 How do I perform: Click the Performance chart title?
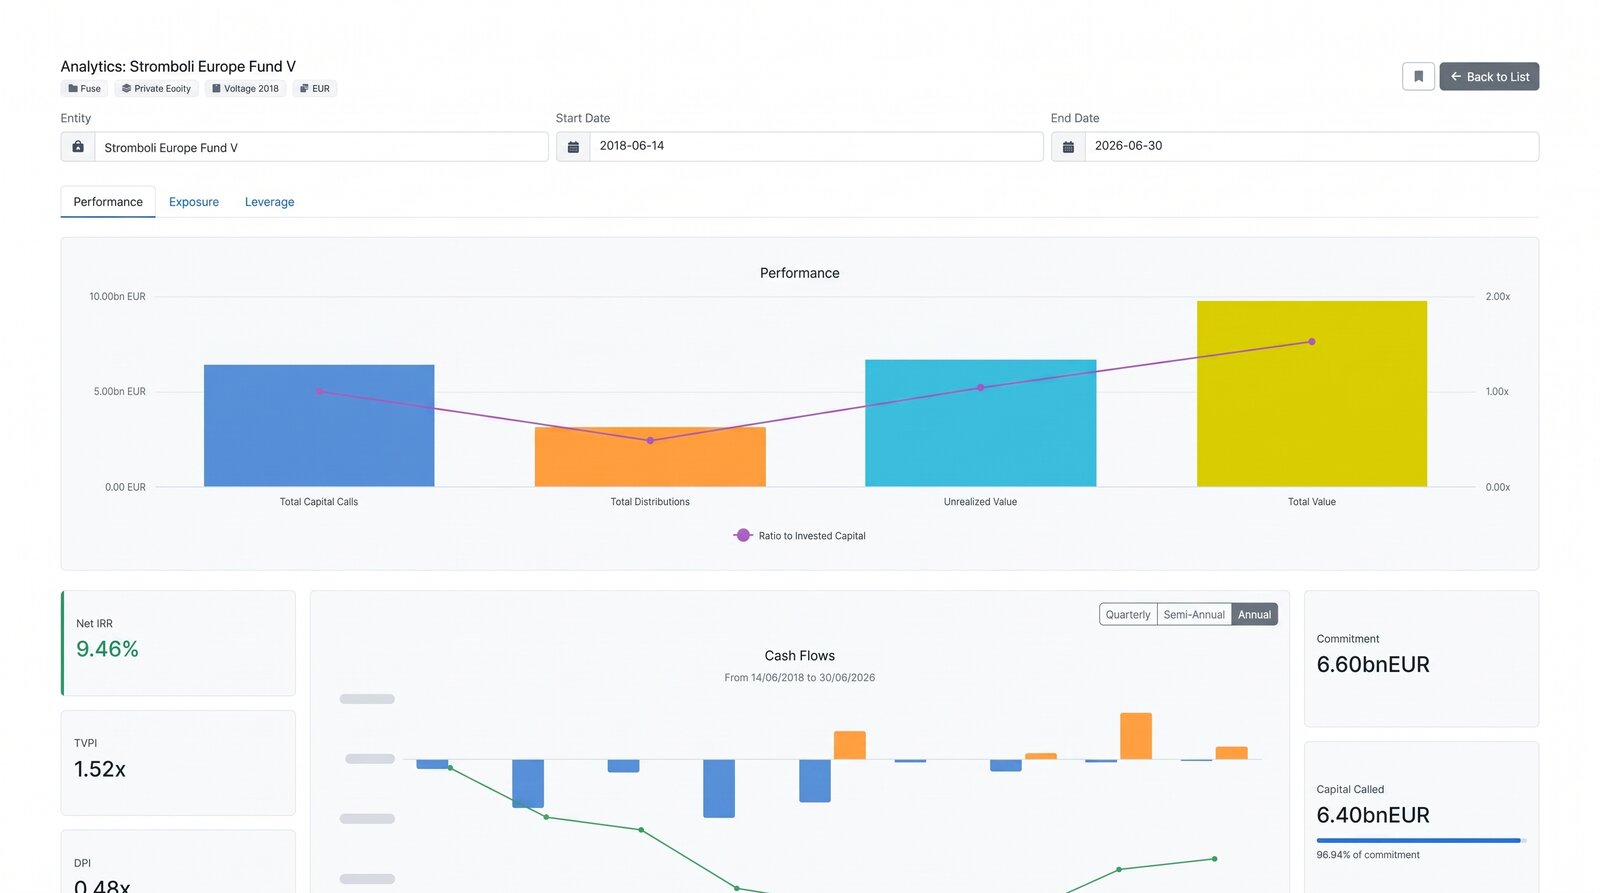[800, 273]
